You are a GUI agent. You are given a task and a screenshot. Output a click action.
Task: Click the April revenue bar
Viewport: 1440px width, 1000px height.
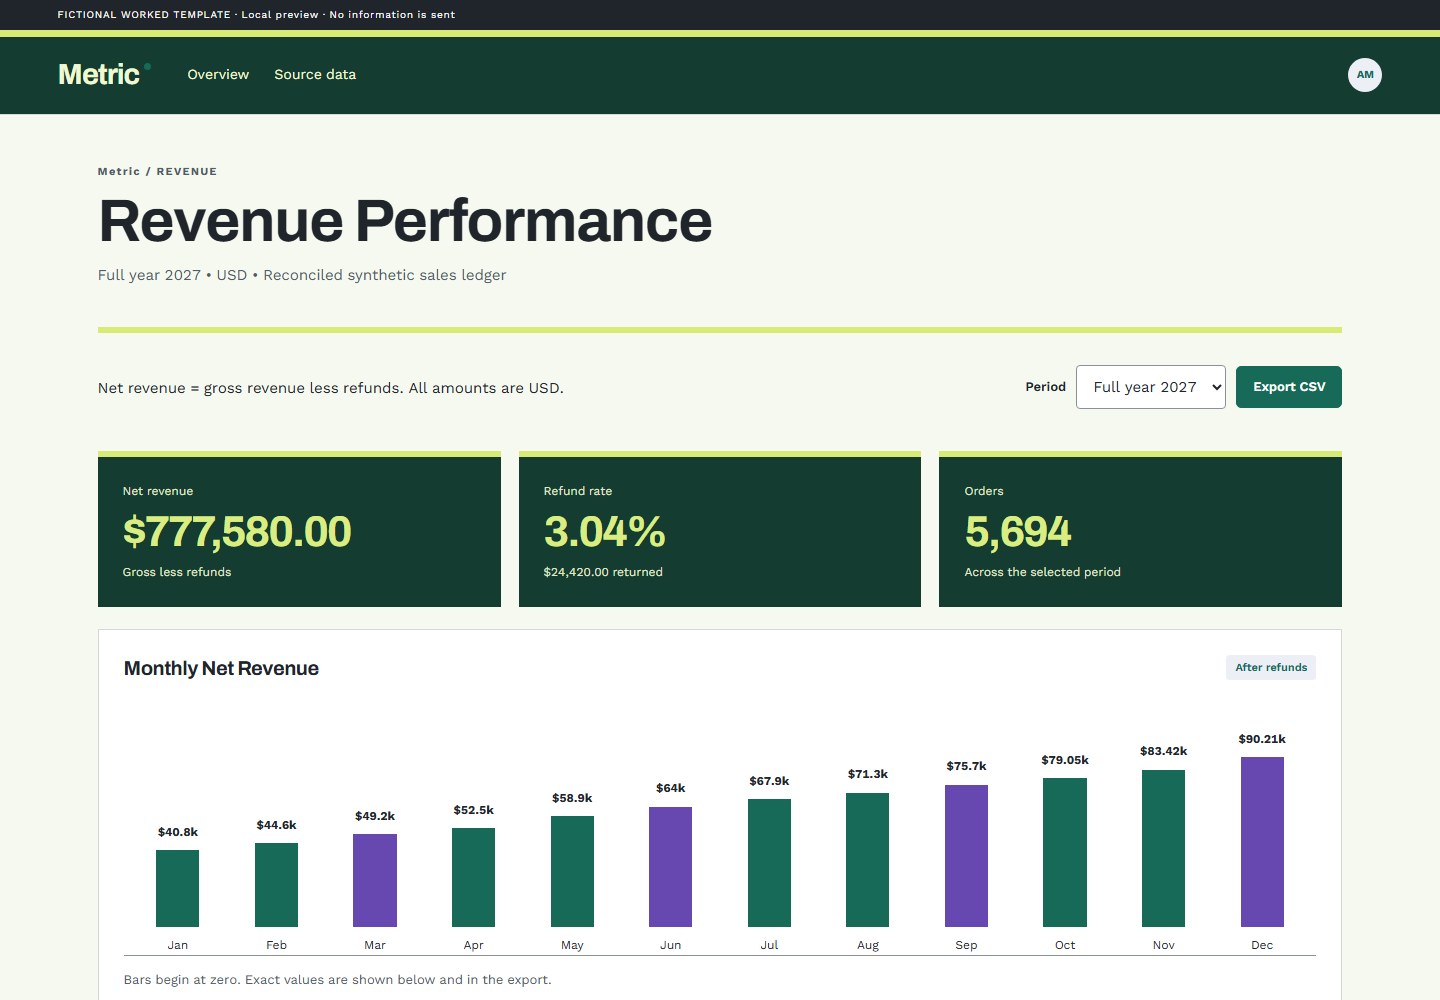tap(473, 877)
